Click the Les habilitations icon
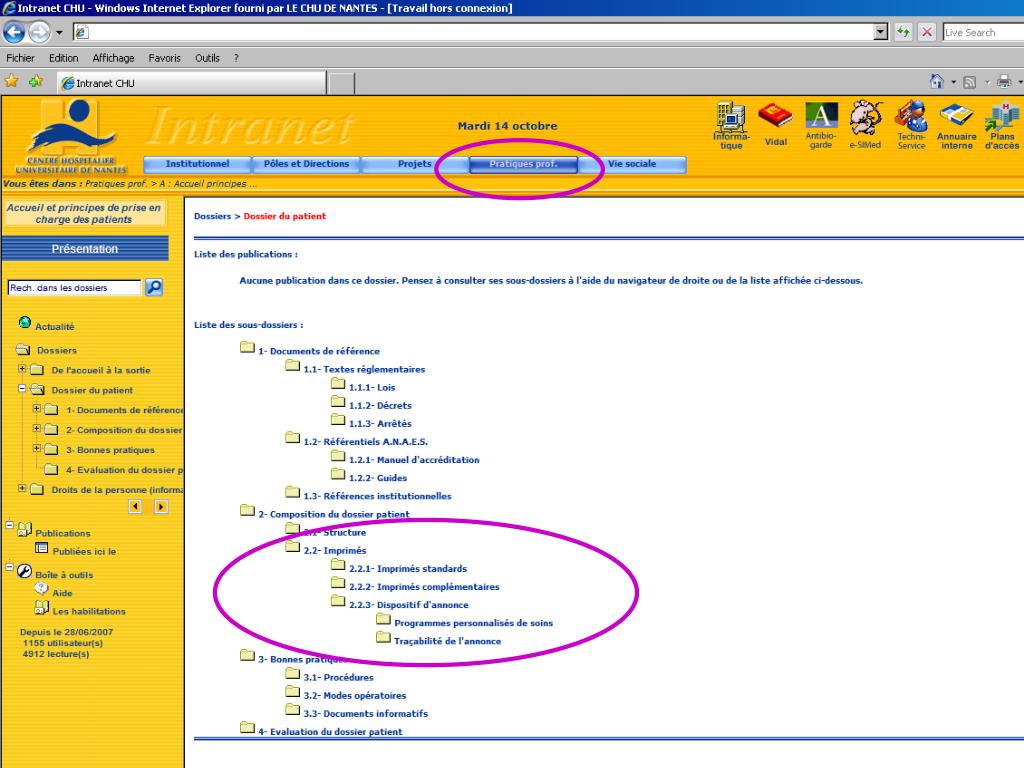The image size is (1024, 768). pyautogui.click(x=41, y=609)
